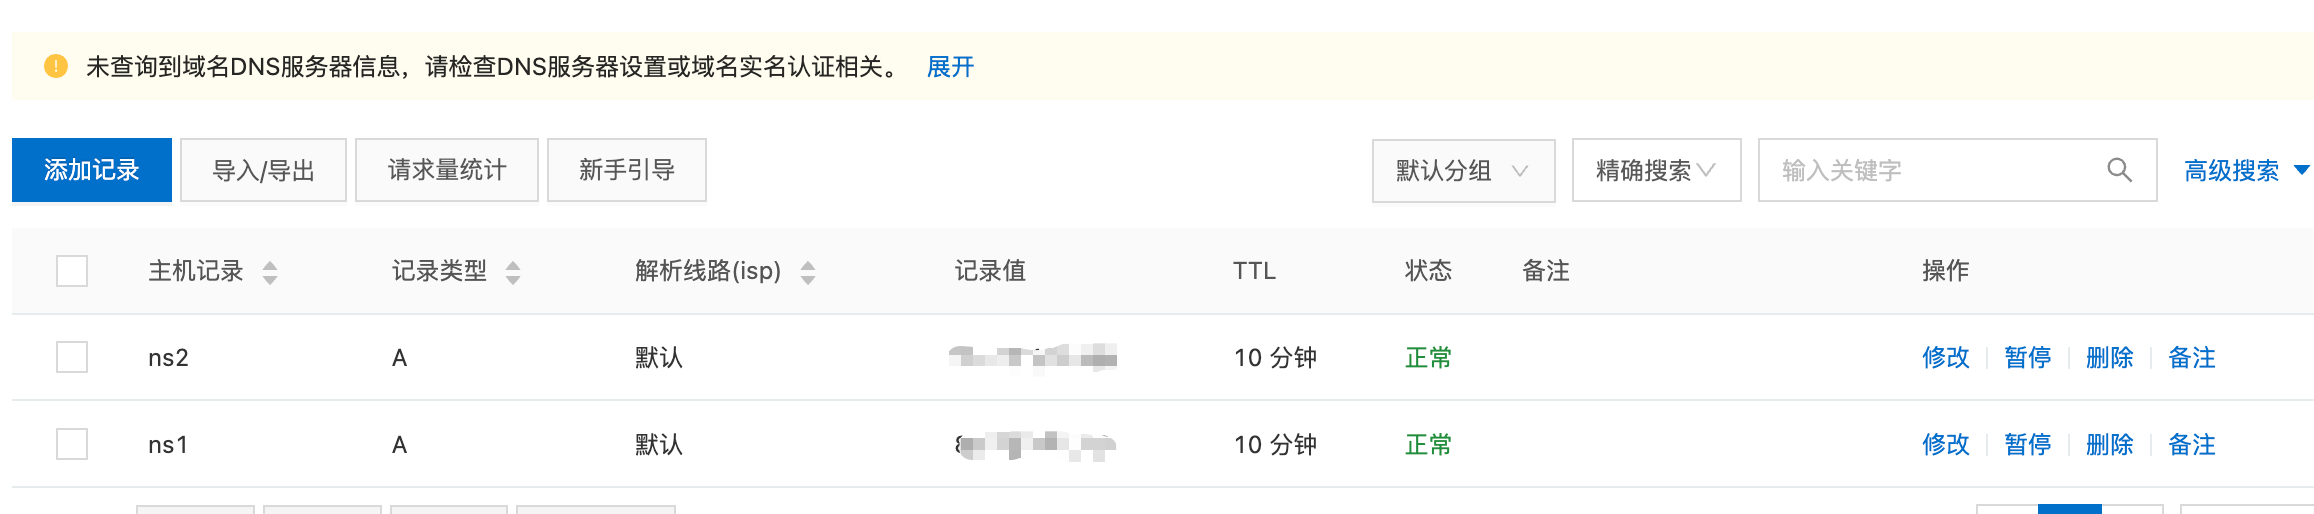2314x514 pixels.
Task: Click the yellow warning icon
Action: (56, 67)
